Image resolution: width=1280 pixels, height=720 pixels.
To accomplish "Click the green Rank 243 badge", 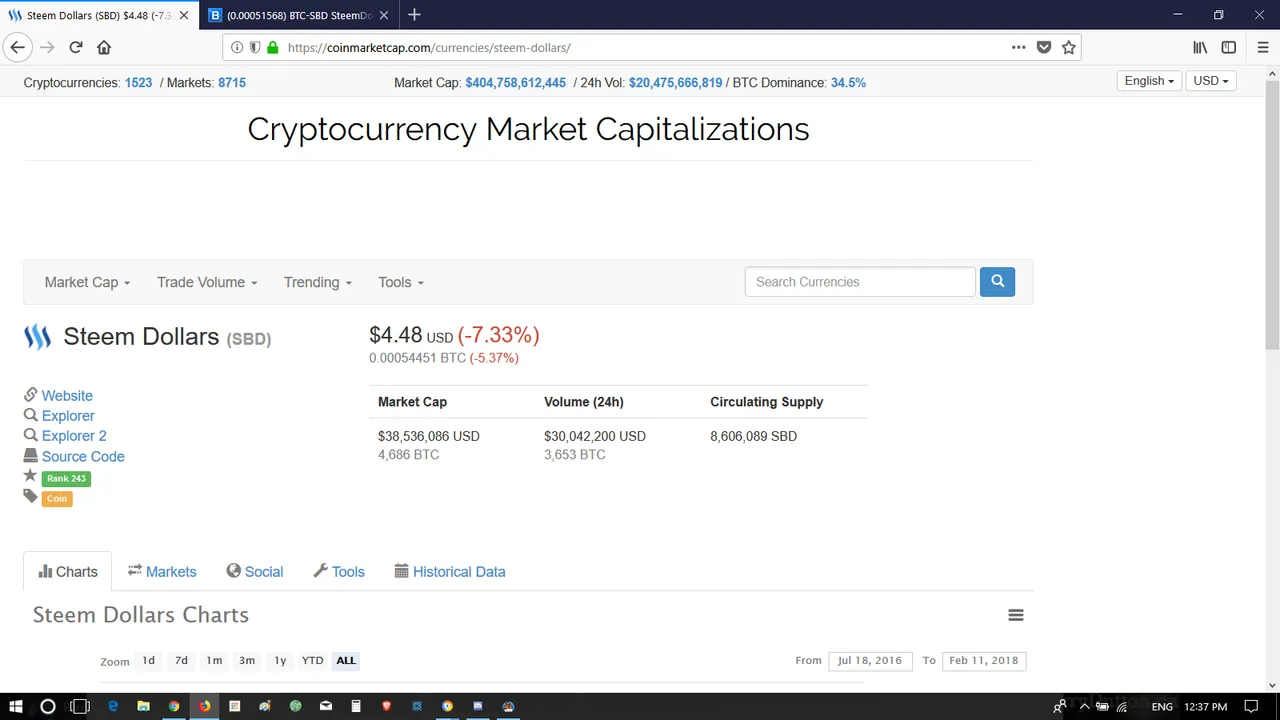I will point(66,478).
